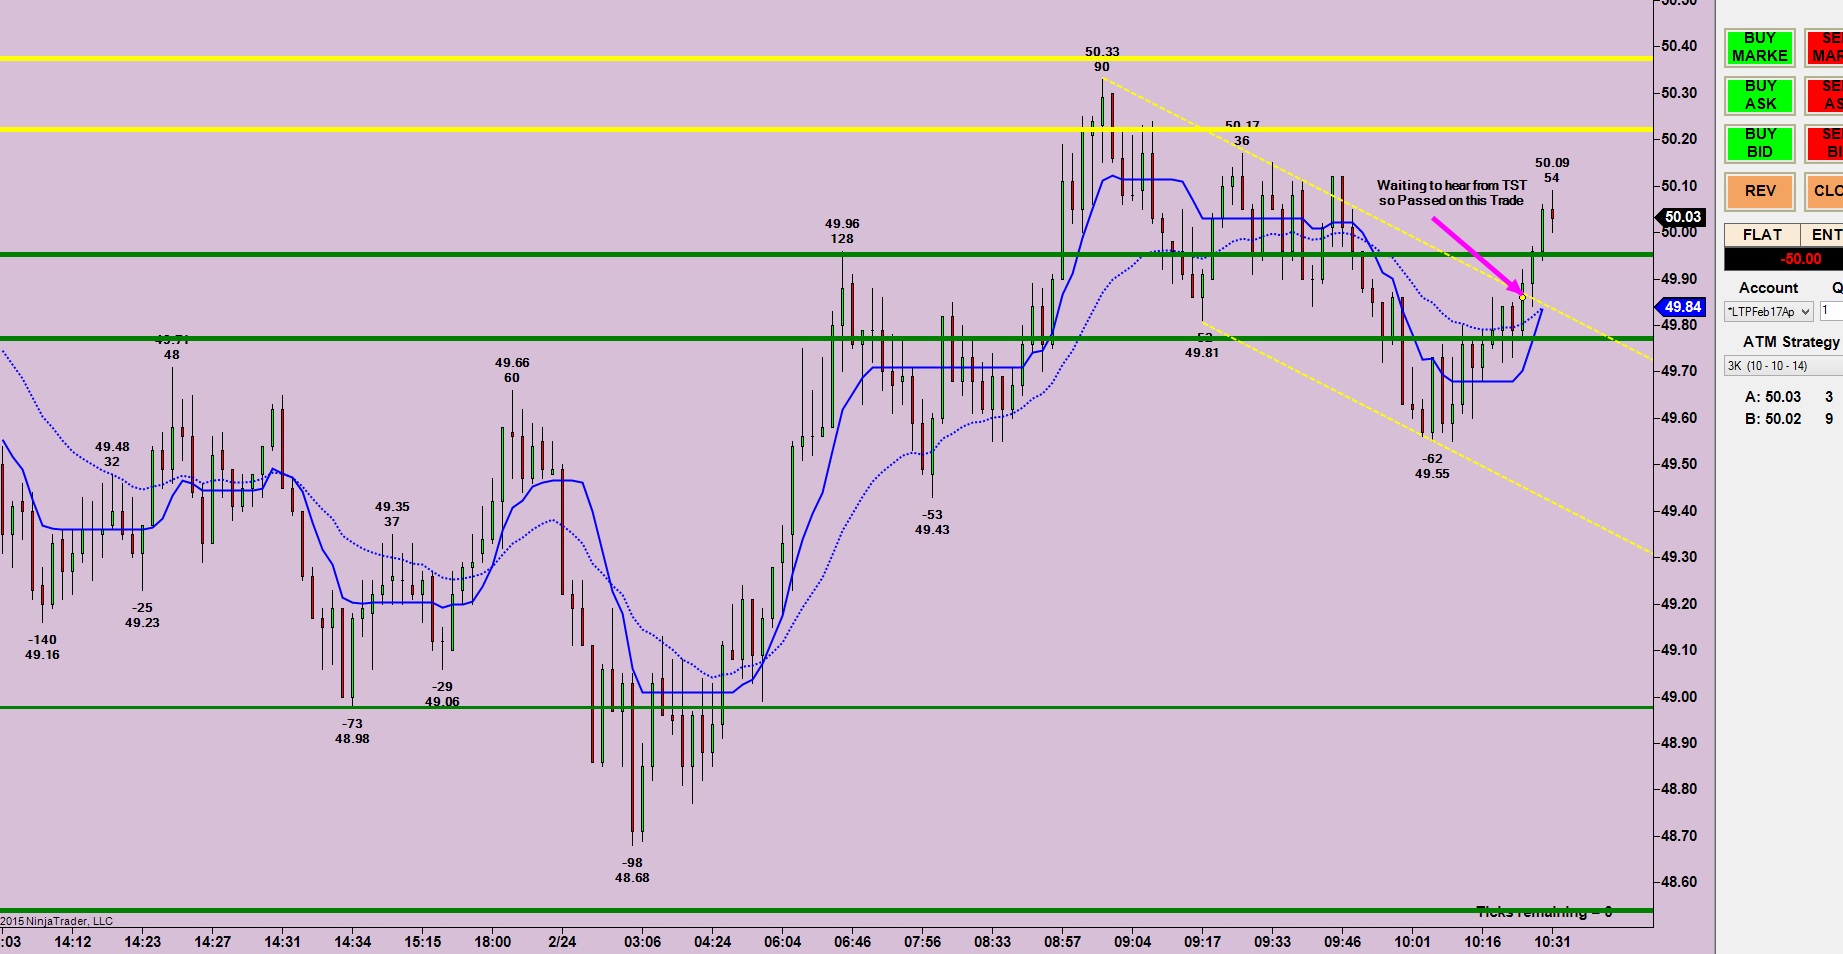Click the blue 49.84 indicator price marker

coord(1682,307)
